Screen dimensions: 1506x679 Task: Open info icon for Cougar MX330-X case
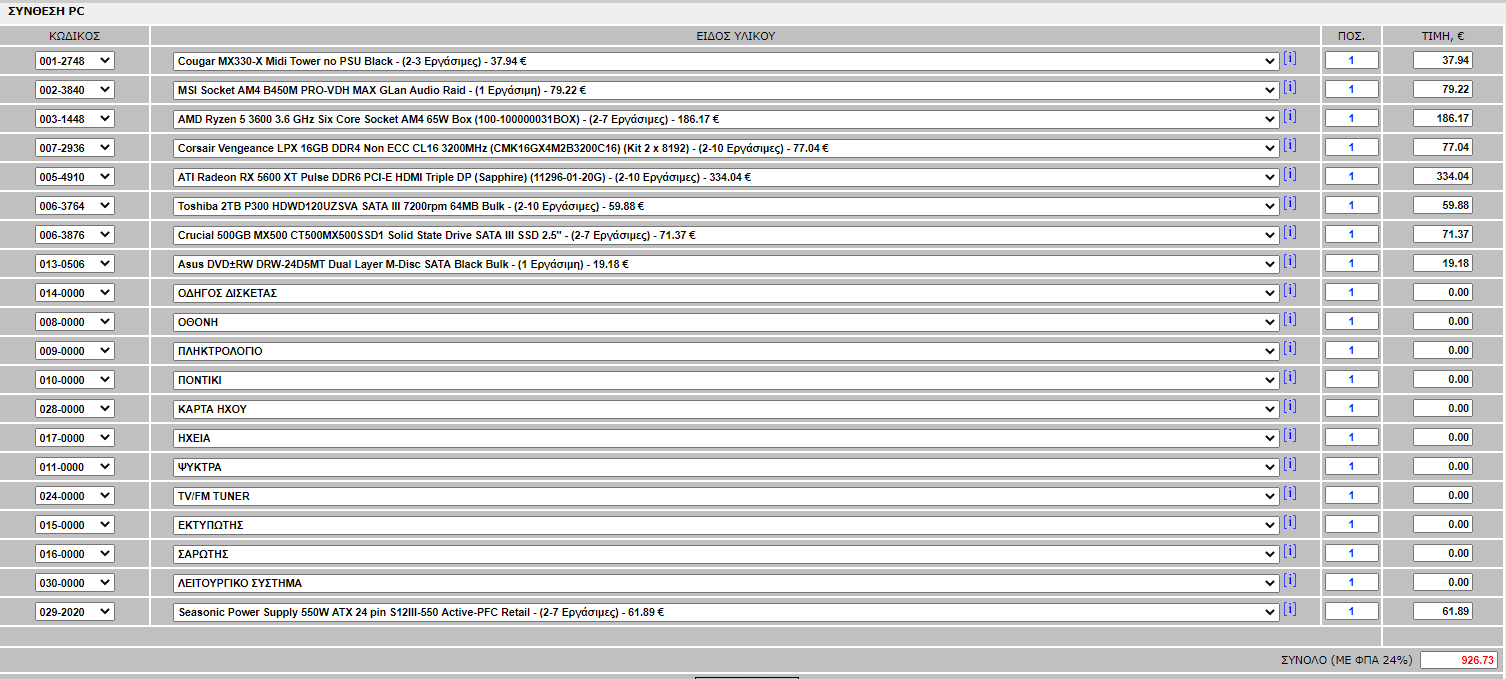click(x=1290, y=58)
